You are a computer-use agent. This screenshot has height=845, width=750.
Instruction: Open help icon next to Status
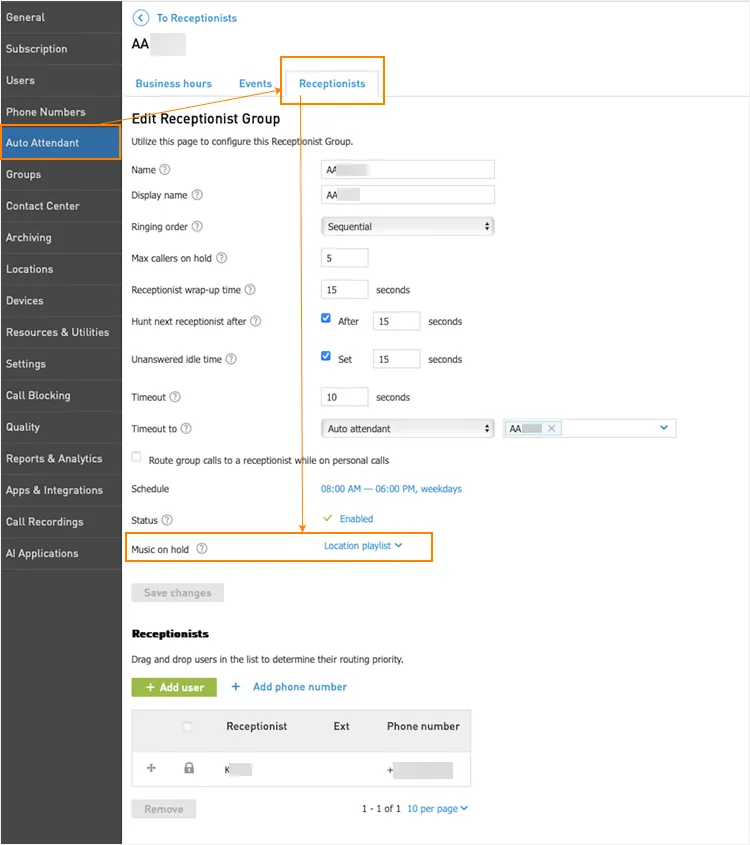click(167, 520)
